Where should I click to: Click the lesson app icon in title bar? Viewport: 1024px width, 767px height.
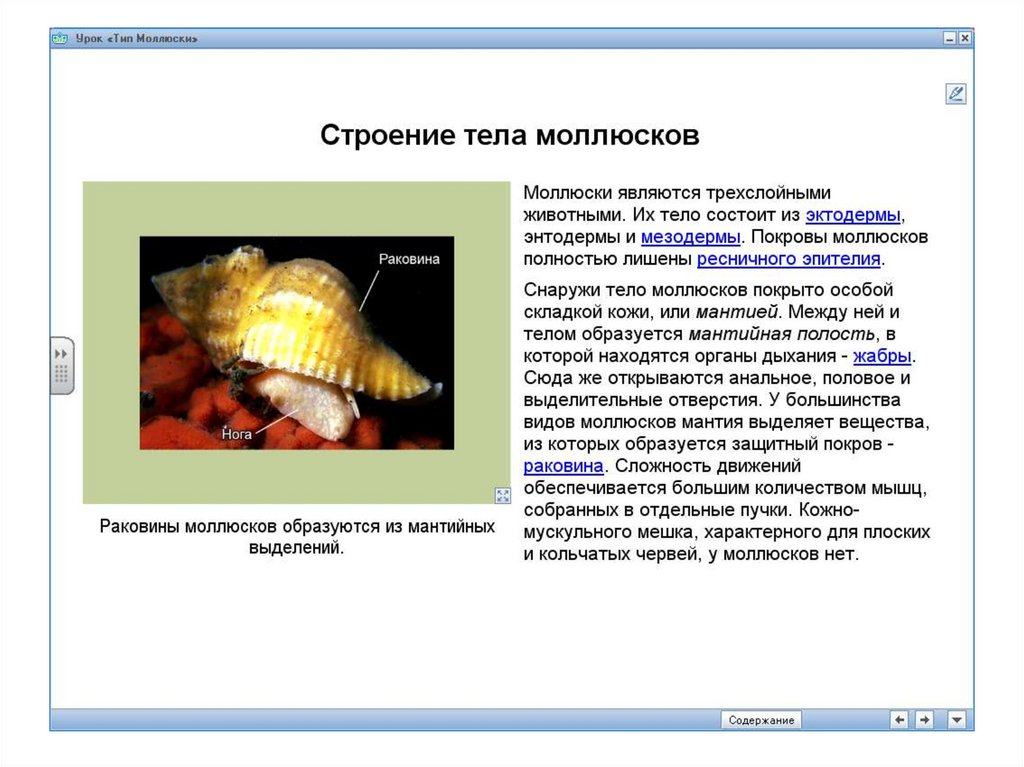tap(60, 38)
